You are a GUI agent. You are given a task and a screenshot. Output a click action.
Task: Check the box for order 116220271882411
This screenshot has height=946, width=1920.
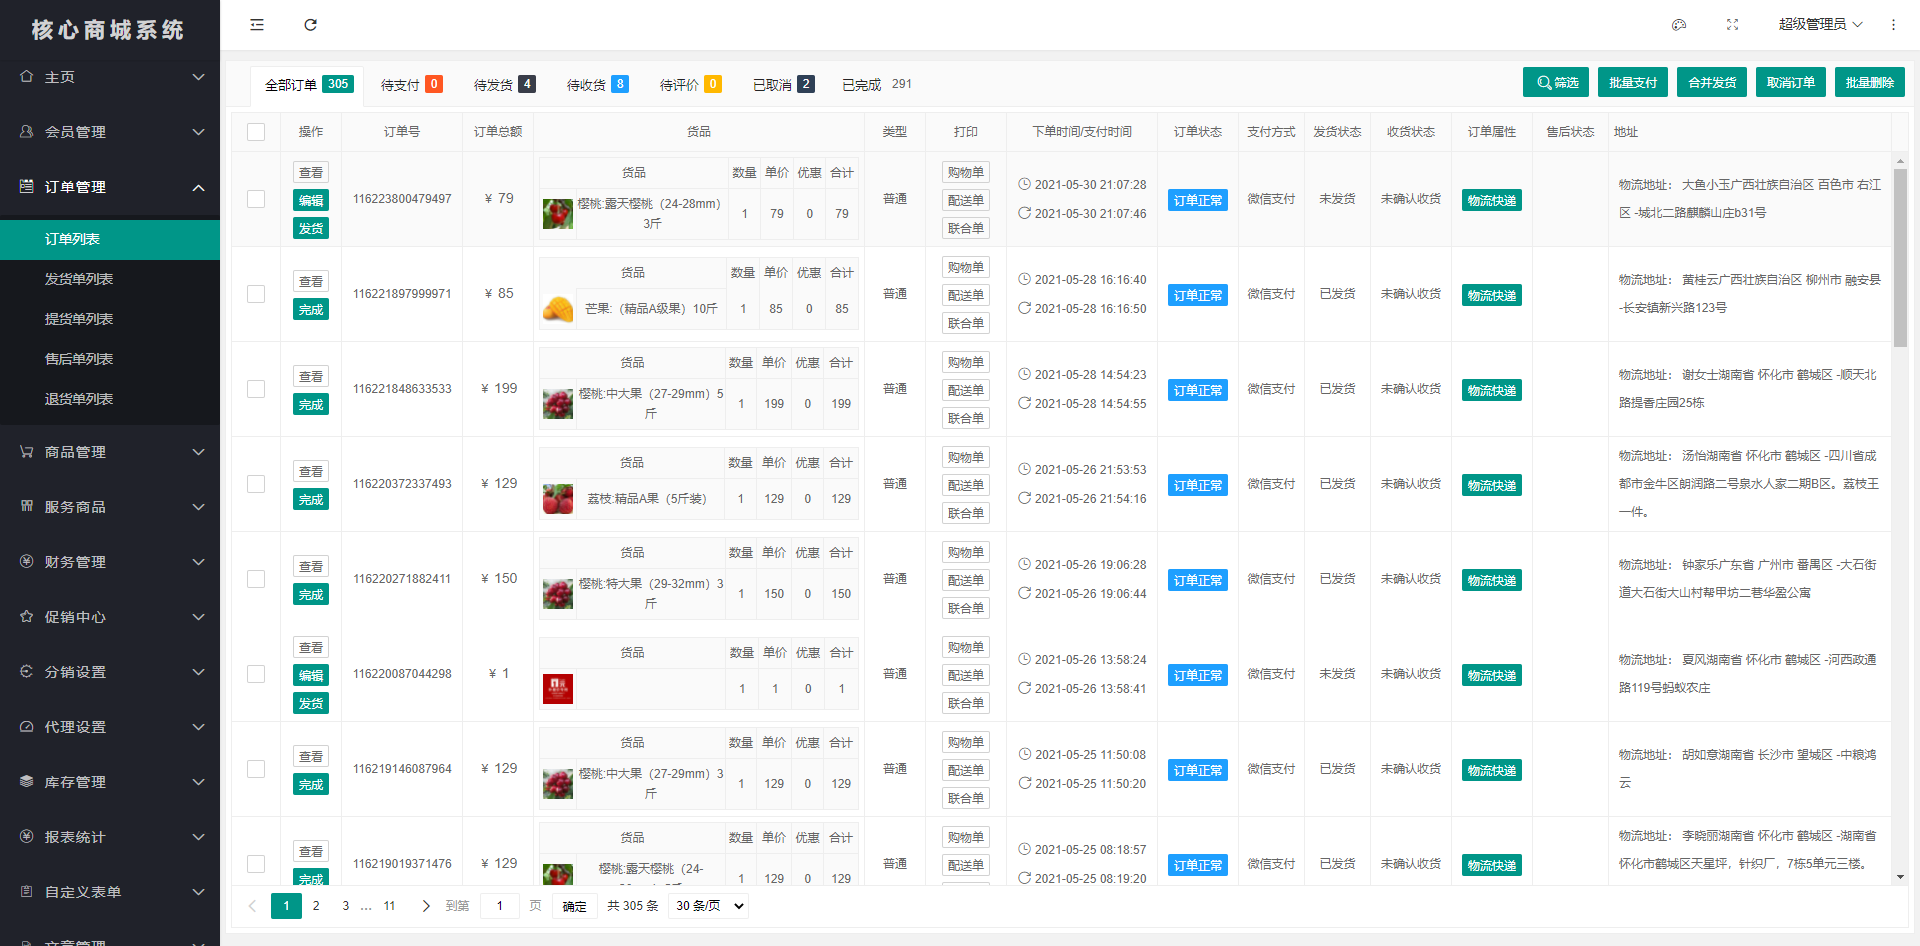tap(256, 579)
